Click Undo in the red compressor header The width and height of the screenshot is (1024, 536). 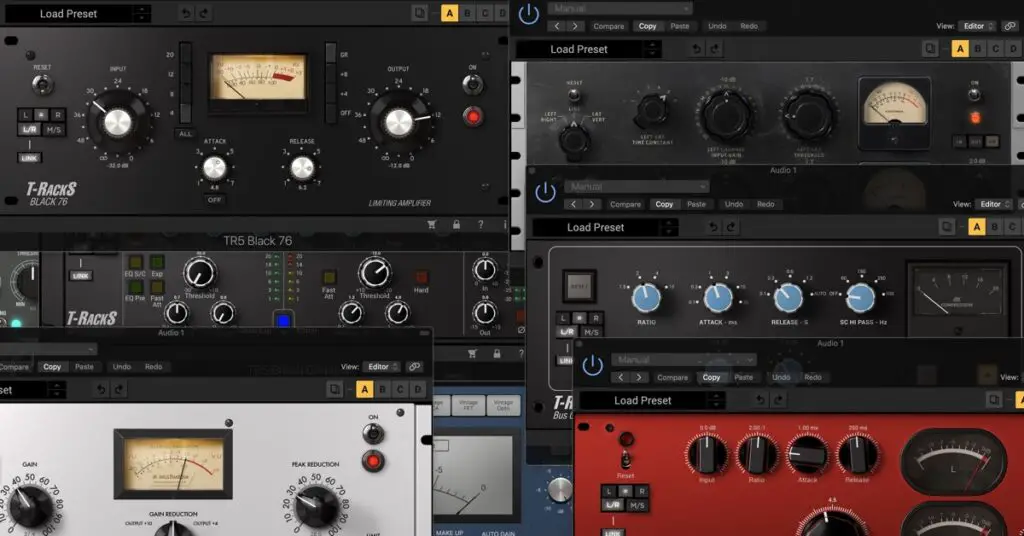tap(781, 377)
